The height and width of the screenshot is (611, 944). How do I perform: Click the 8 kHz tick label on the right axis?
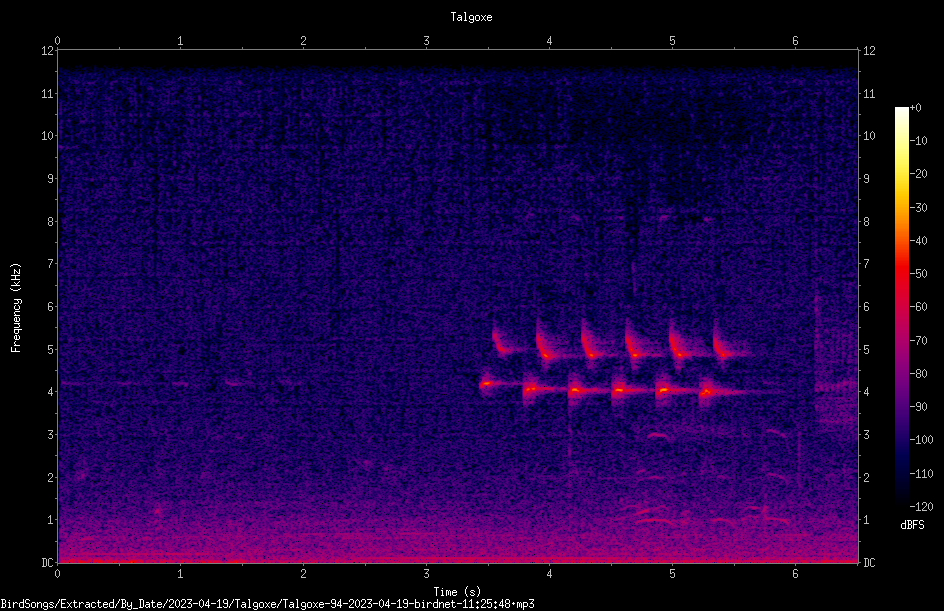[x=866, y=222]
